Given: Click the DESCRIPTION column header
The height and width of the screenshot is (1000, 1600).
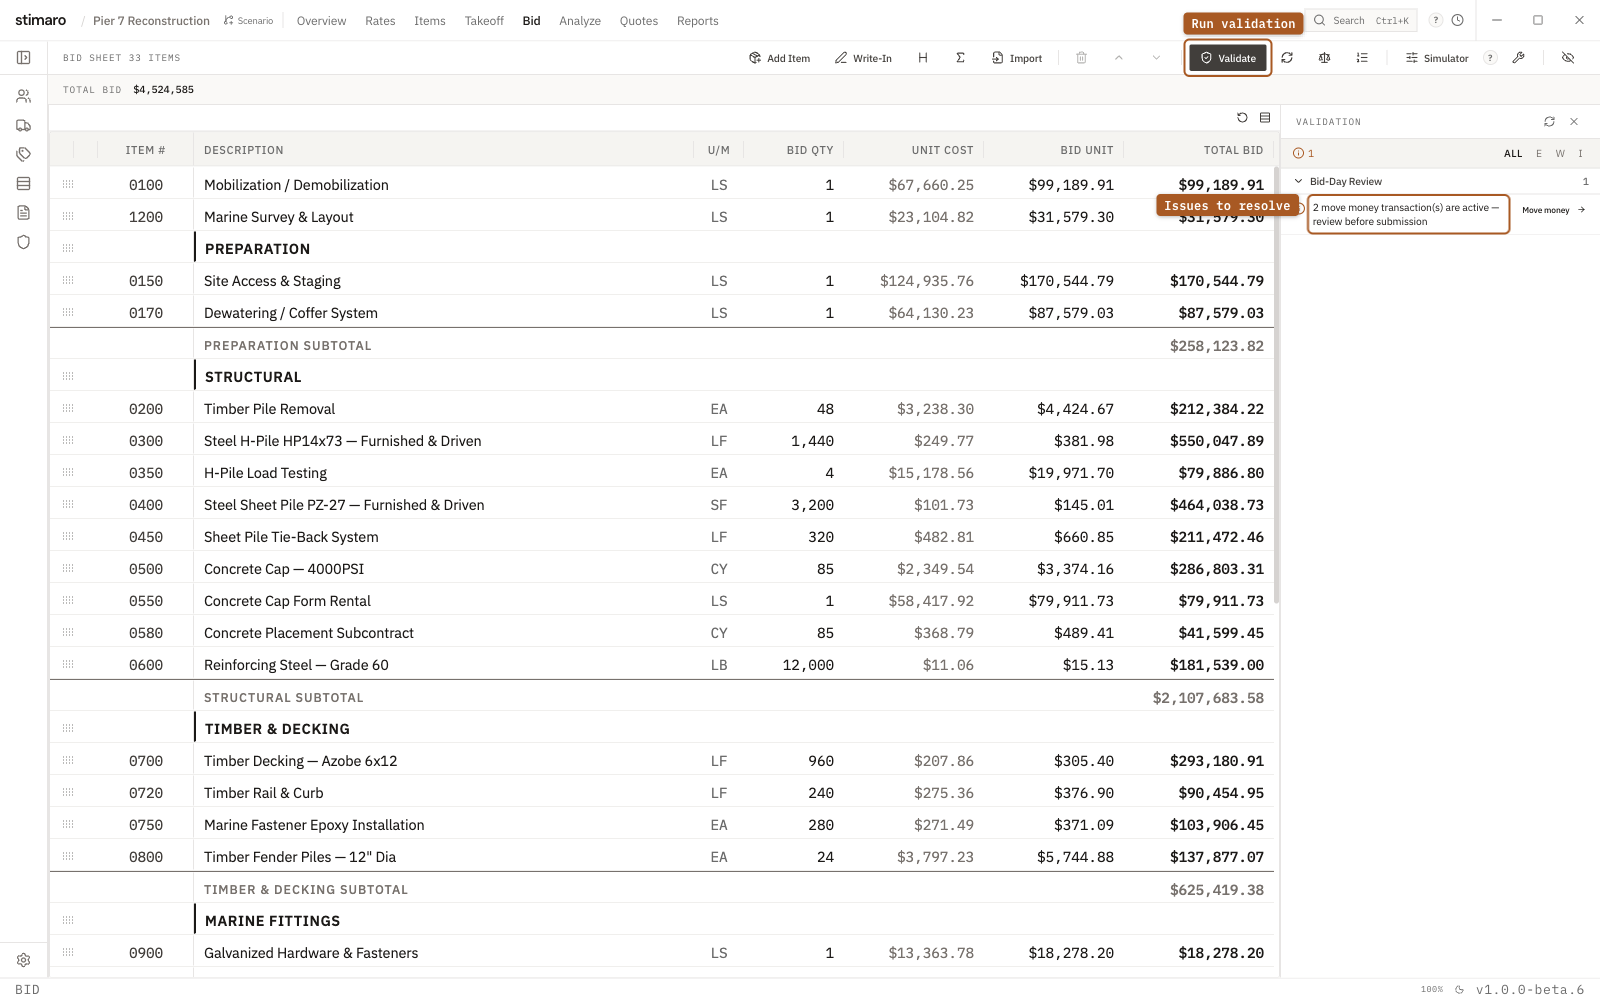Looking at the screenshot, I should pyautogui.click(x=243, y=150).
